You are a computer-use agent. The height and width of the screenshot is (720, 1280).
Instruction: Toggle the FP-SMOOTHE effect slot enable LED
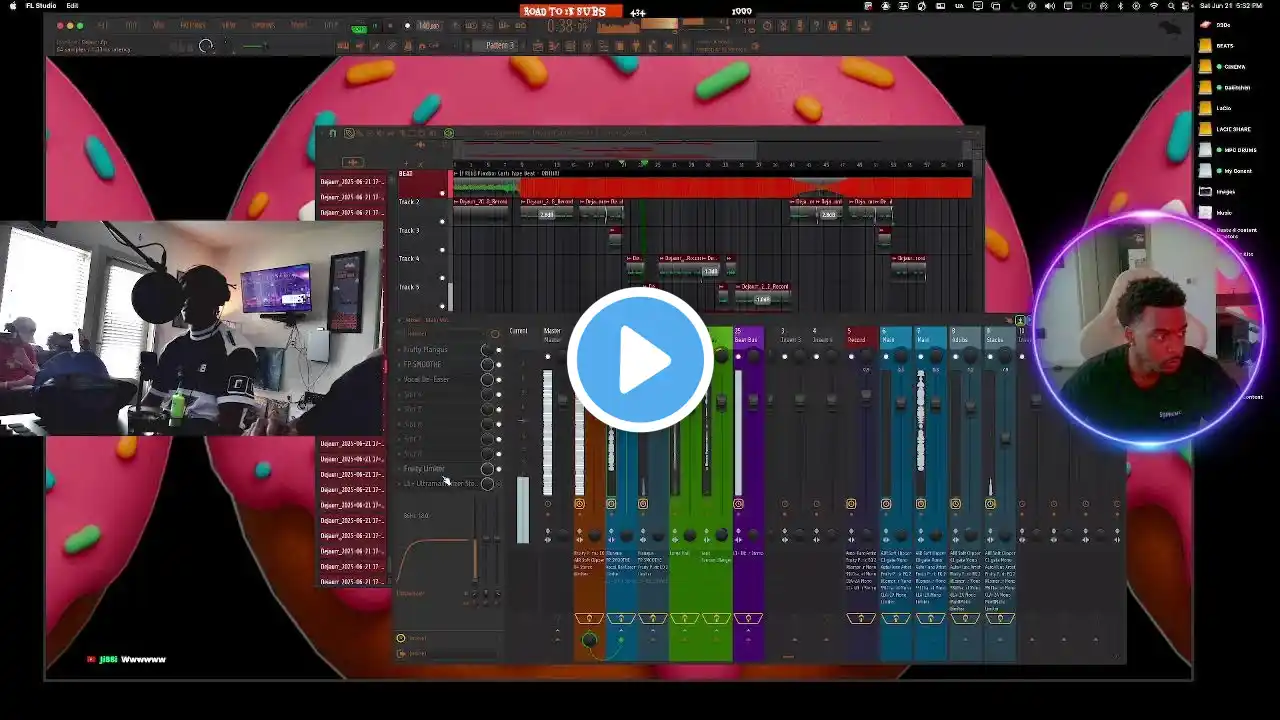coord(499,365)
